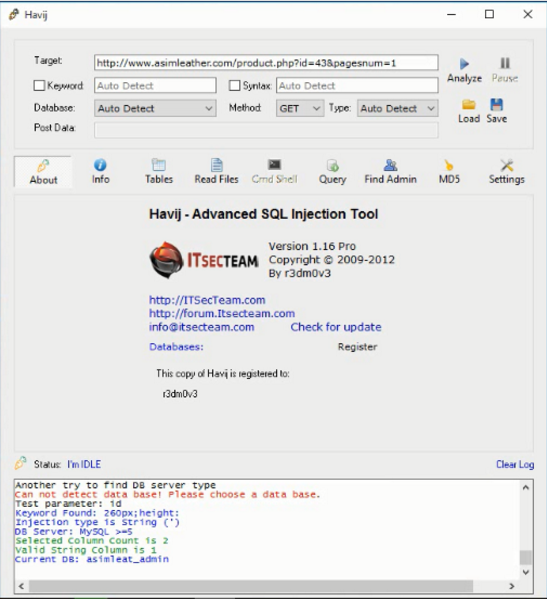Expand the Database dropdown
The image size is (547, 599).
[x=155, y=108]
